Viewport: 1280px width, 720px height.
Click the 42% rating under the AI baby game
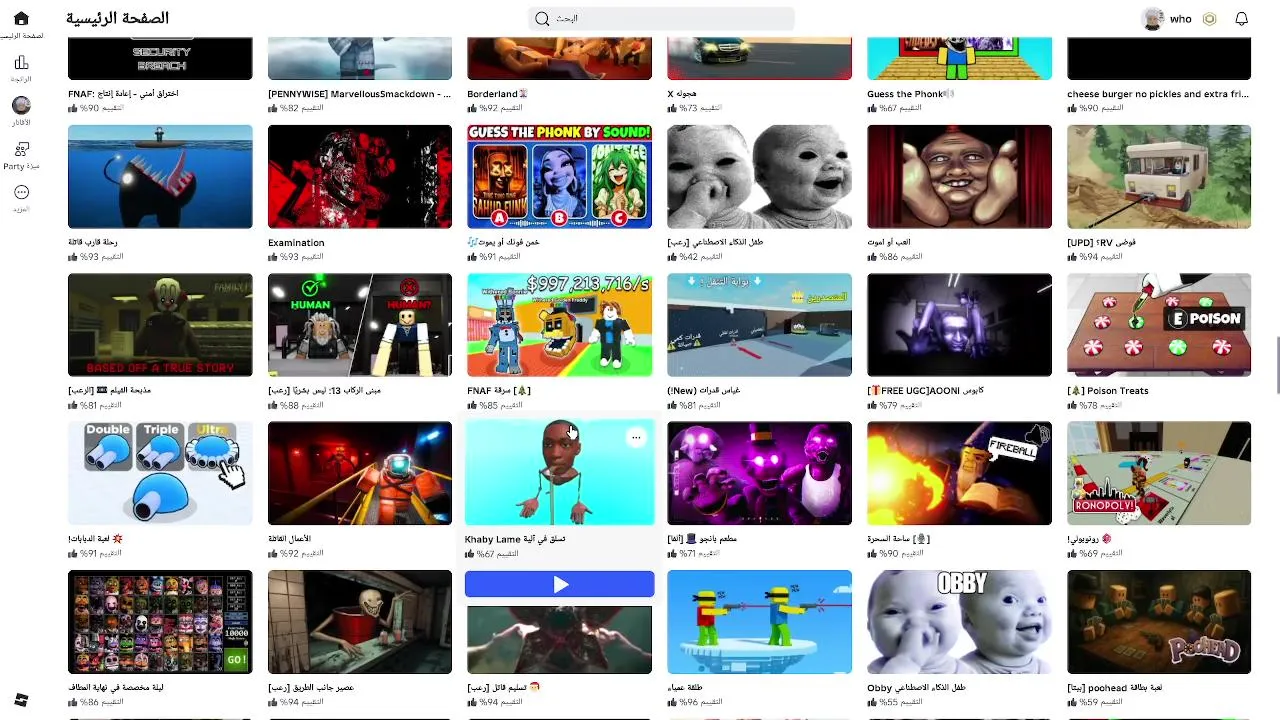tap(695, 257)
